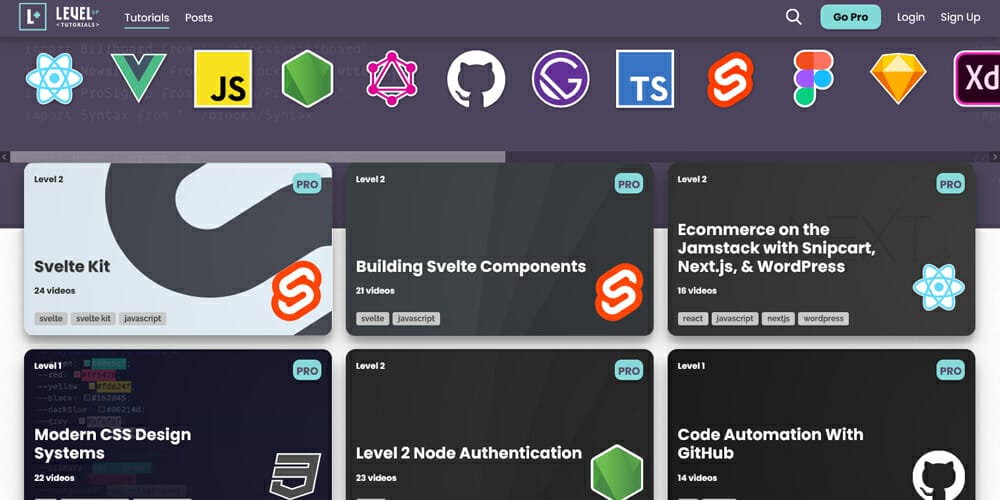Click the '14 videos' text on the Code Automation card
The height and width of the screenshot is (500, 1000).
point(697,478)
